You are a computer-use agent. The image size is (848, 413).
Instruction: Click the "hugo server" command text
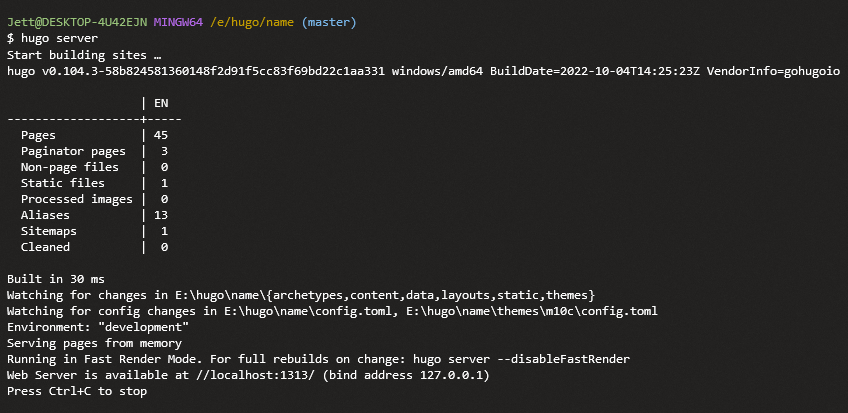point(60,38)
